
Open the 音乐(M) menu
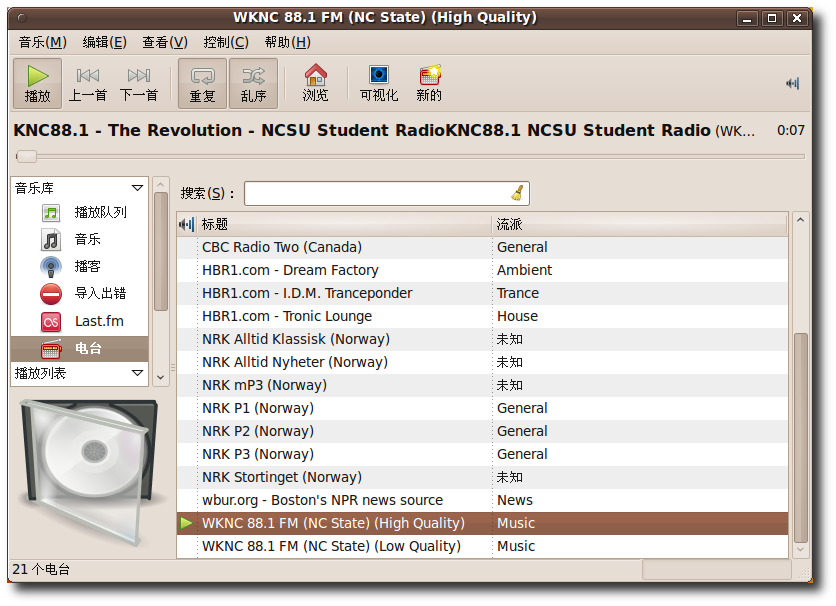[x=42, y=41]
